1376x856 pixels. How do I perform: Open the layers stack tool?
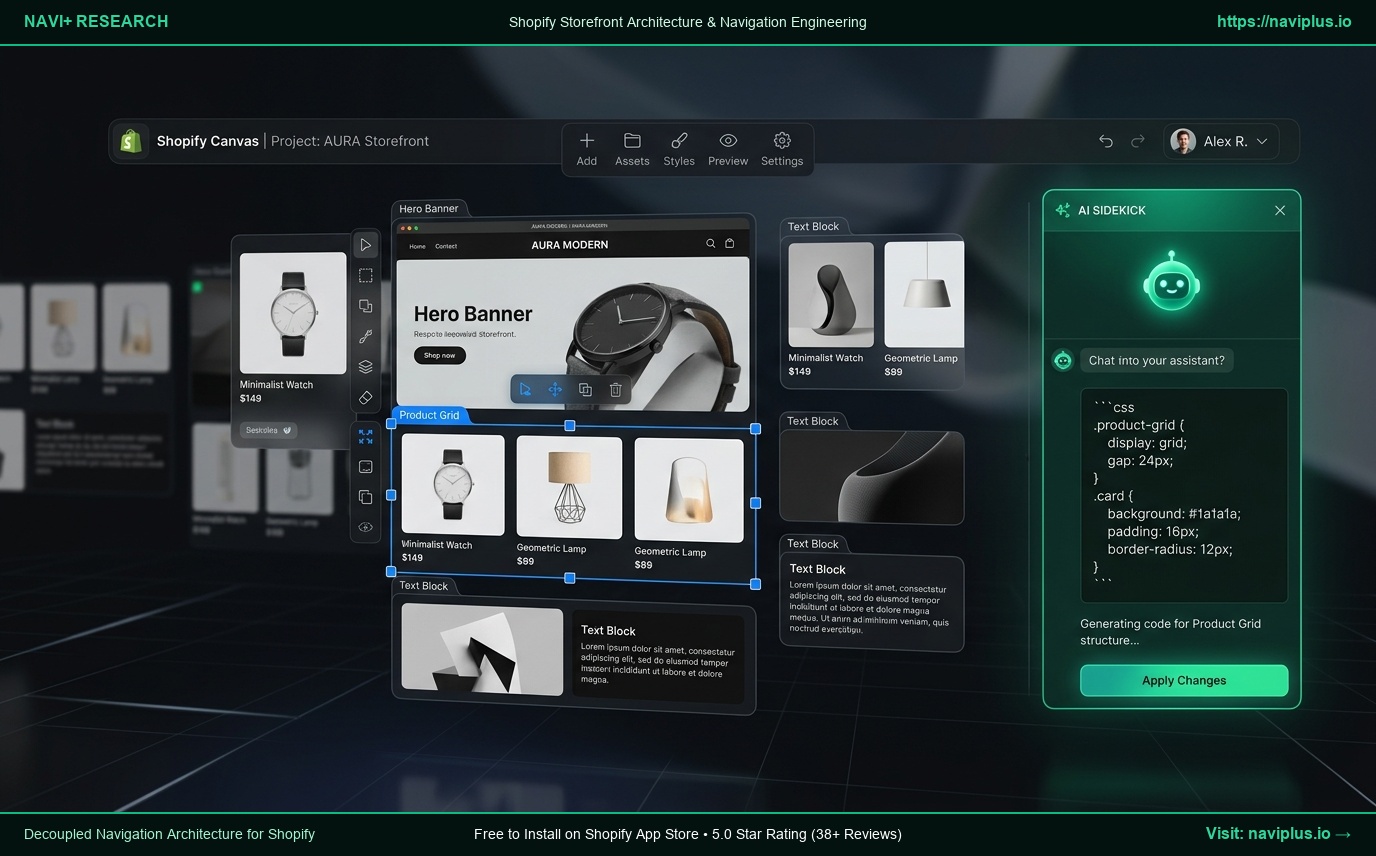(366, 367)
